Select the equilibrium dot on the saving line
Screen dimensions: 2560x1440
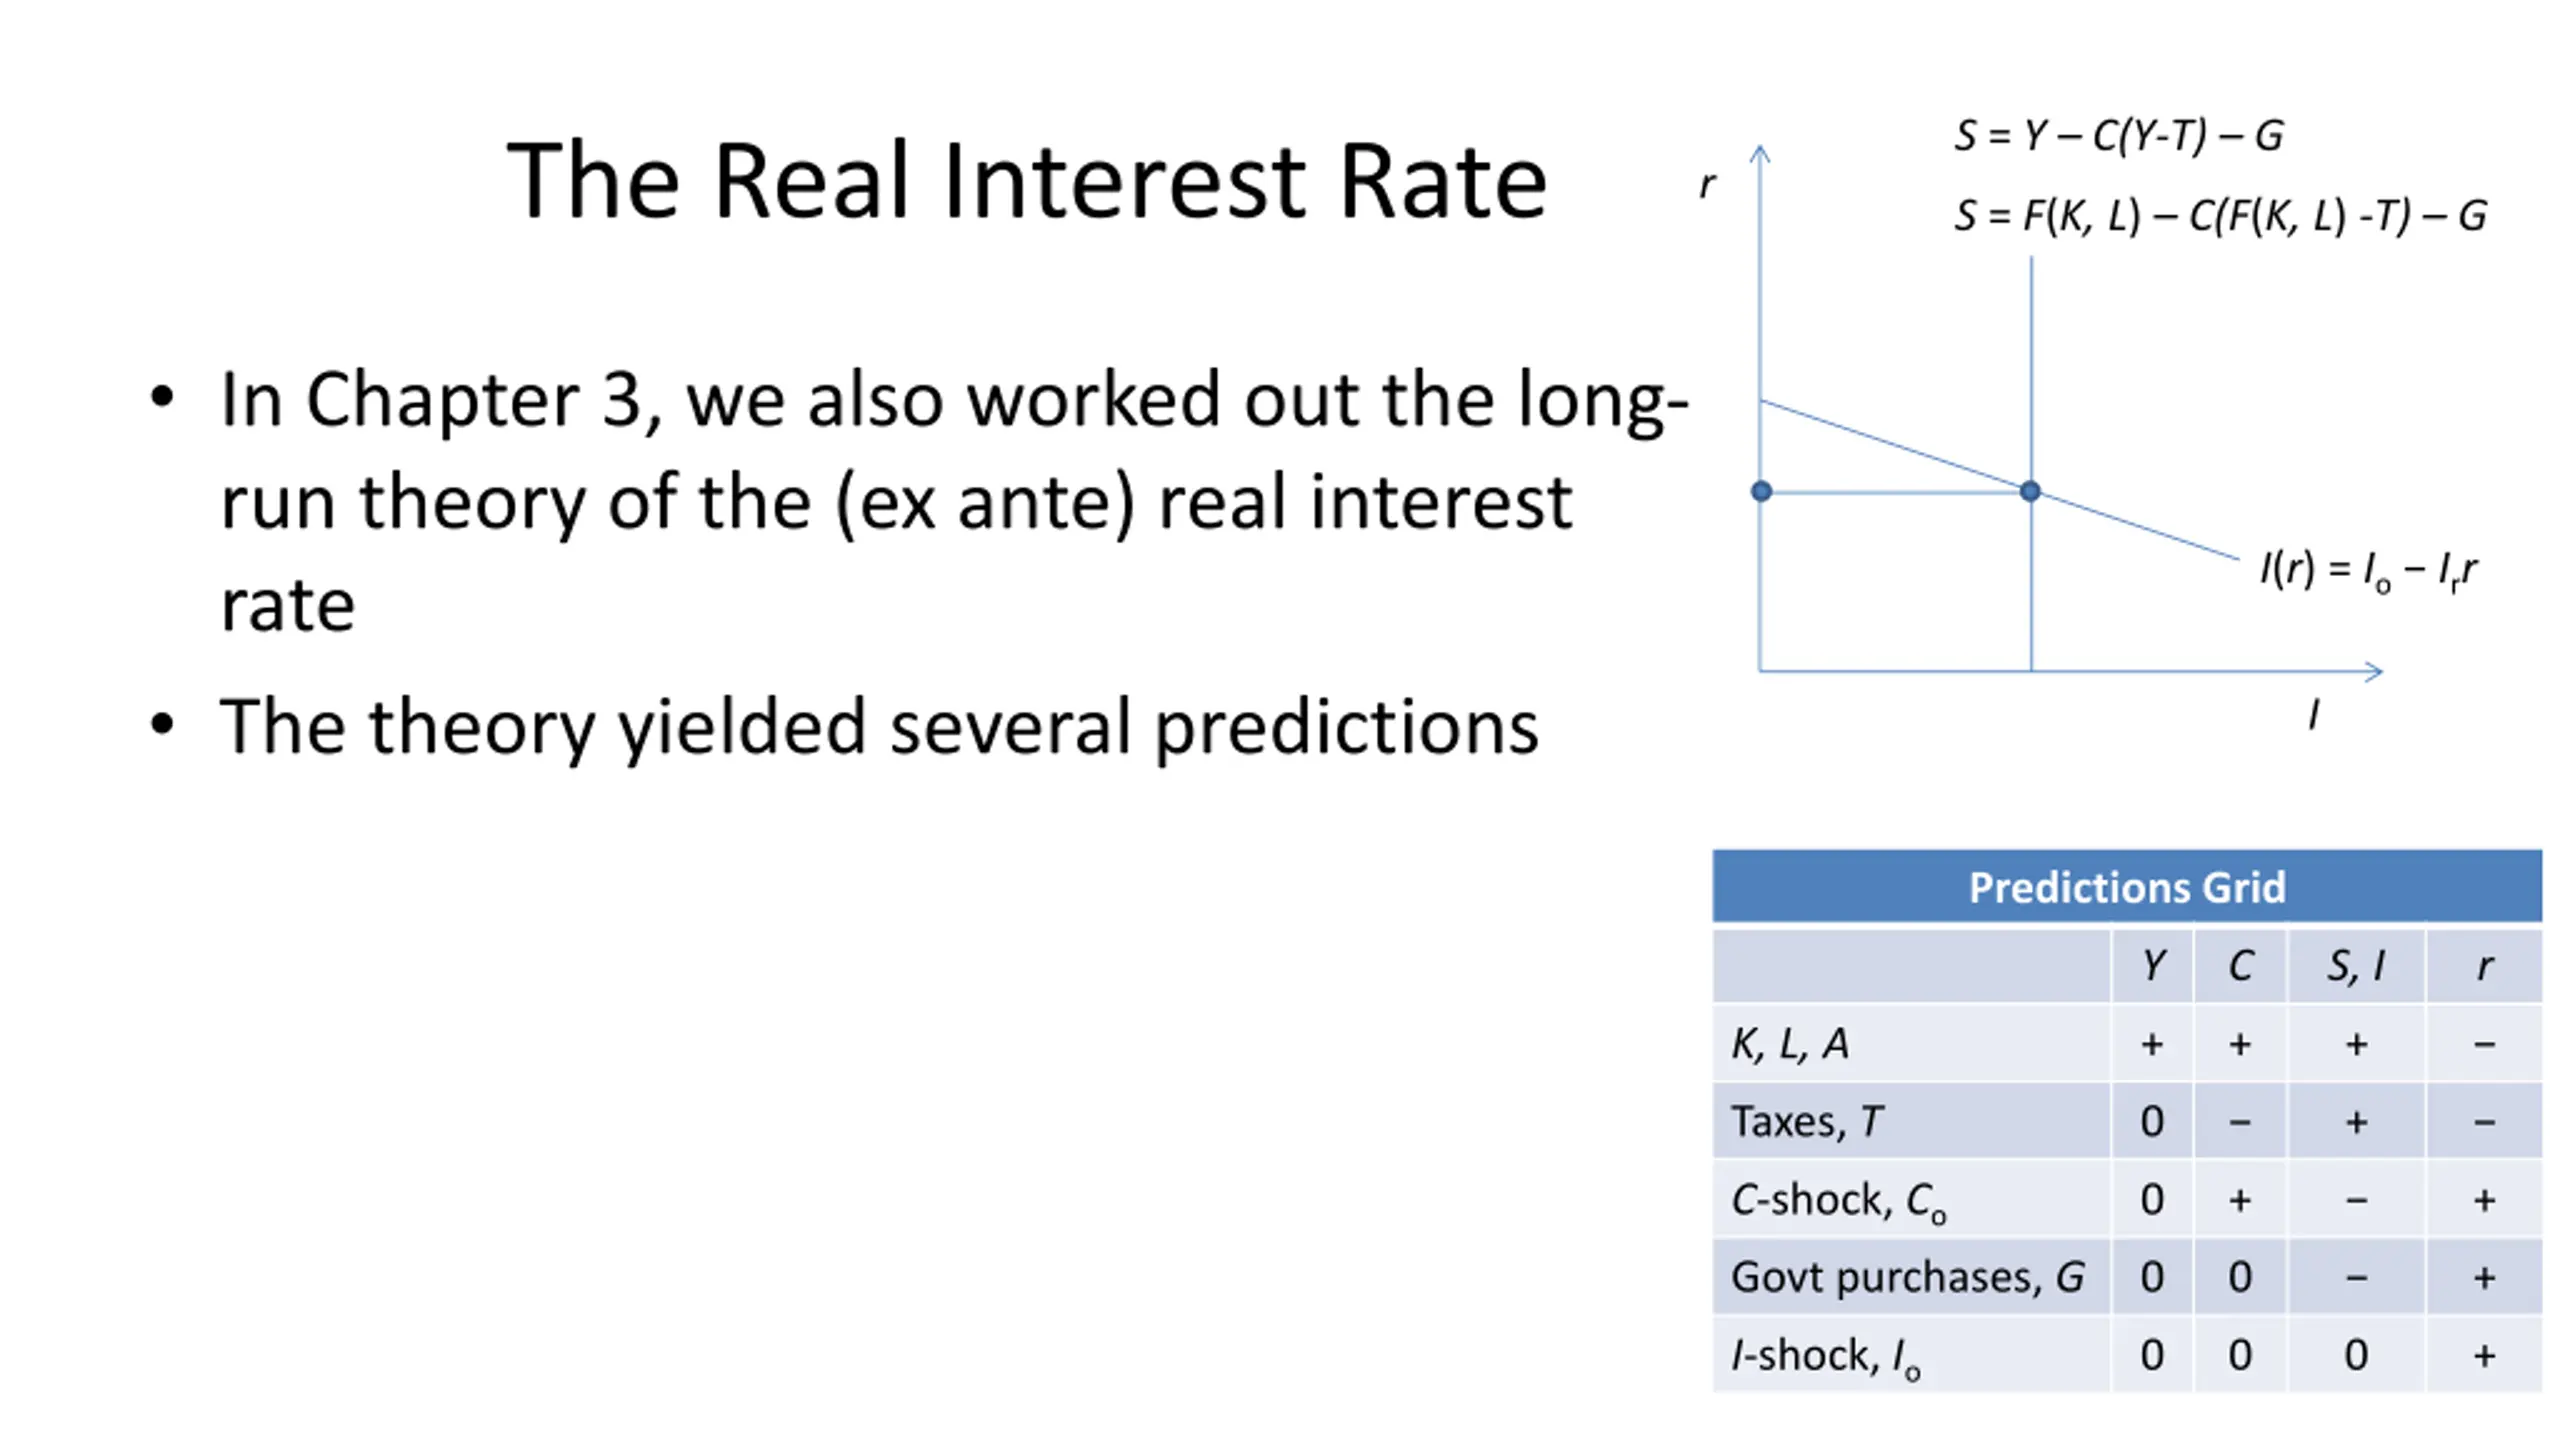coord(2030,491)
